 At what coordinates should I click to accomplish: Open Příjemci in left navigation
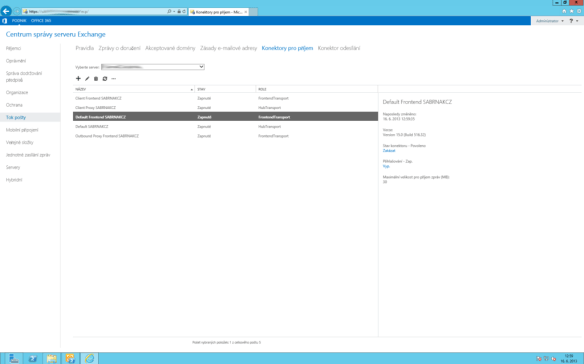coord(13,48)
